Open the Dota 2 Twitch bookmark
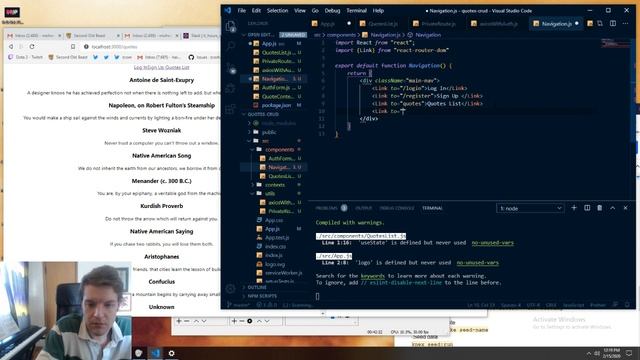Viewport: 640px width, 360px height. pyautogui.click(x=25, y=57)
